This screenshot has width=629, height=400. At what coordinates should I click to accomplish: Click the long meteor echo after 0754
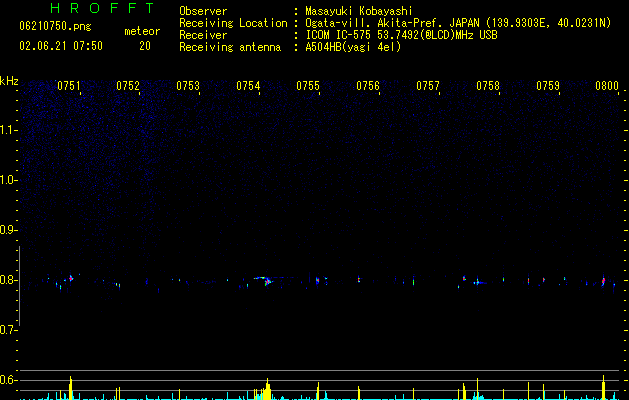pyautogui.click(x=266, y=280)
